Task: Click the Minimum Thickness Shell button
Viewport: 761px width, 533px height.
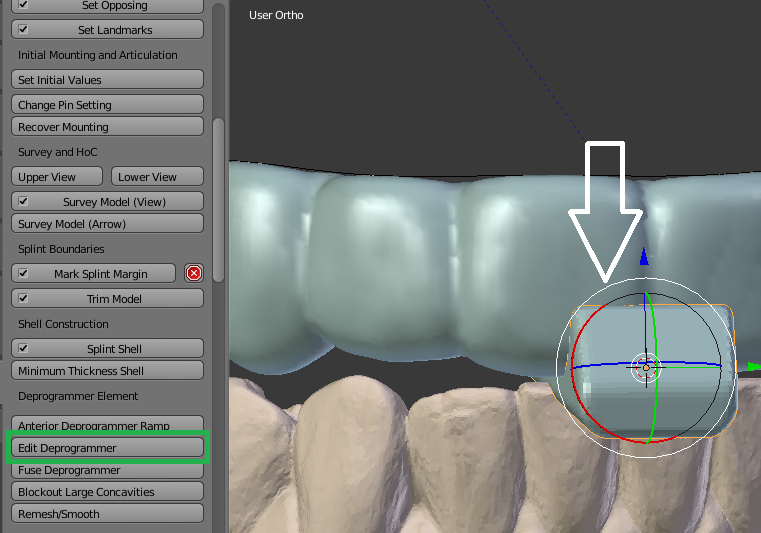Action: click(x=107, y=370)
